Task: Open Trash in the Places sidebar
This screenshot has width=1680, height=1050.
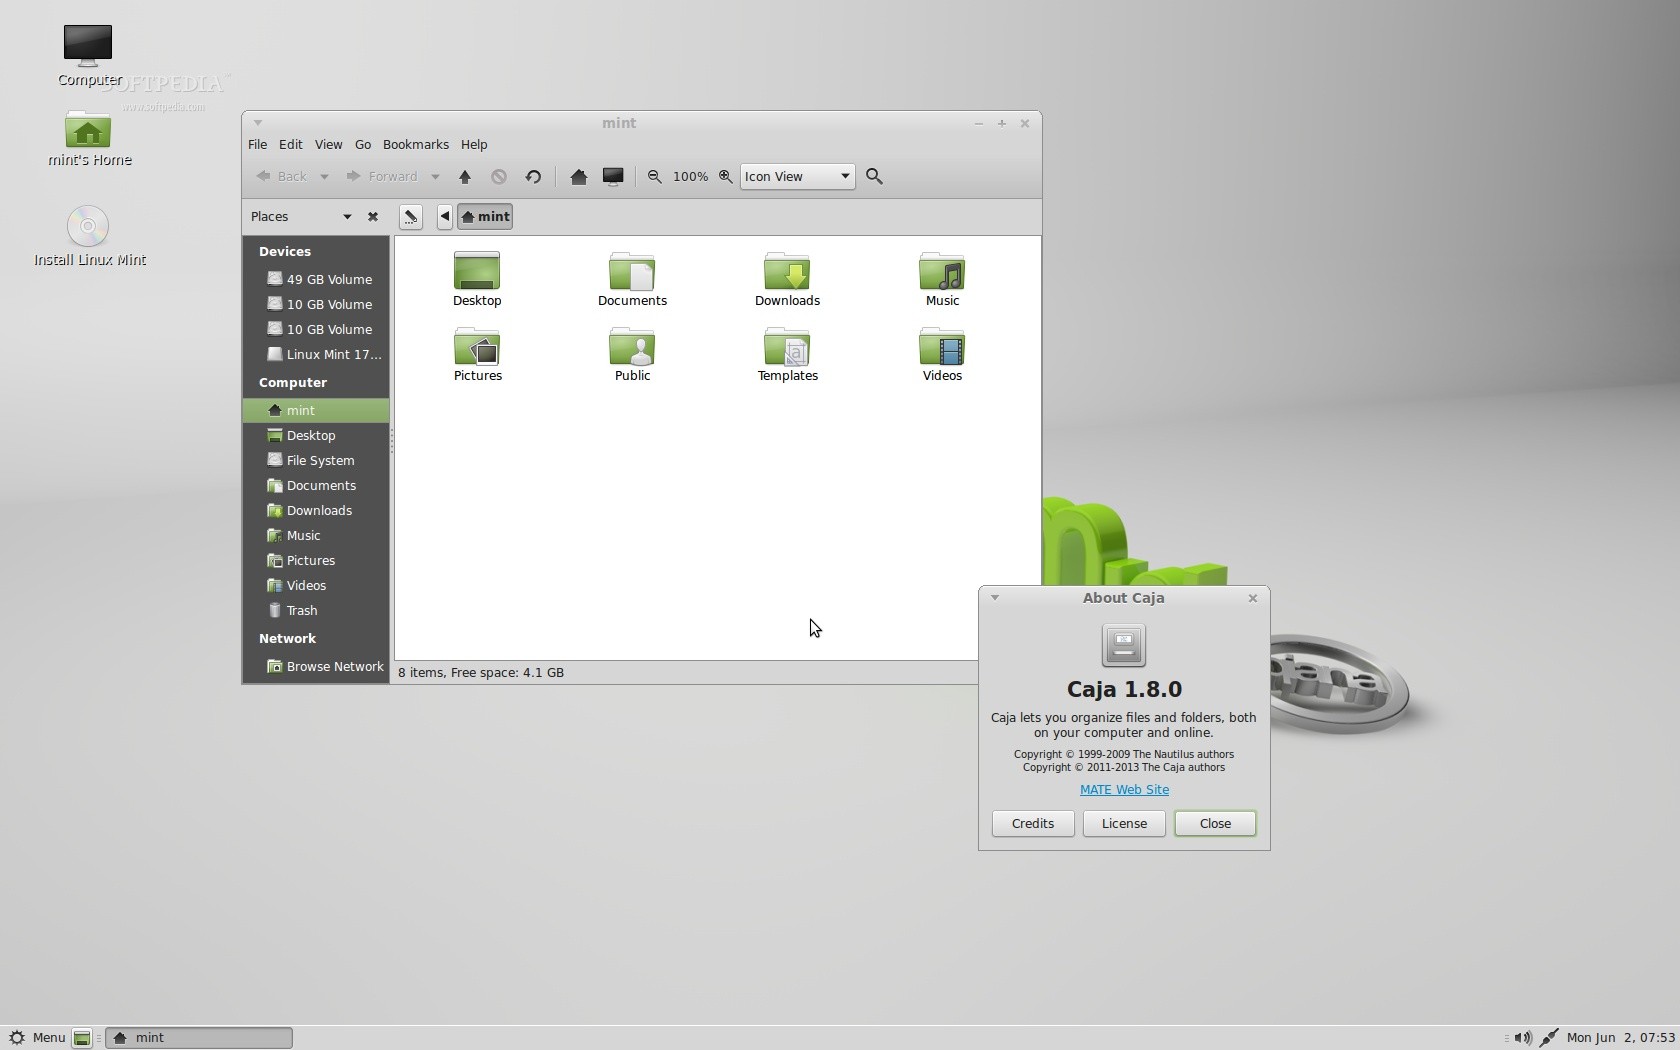Action: pyautogui.click(x=316, y=611)
